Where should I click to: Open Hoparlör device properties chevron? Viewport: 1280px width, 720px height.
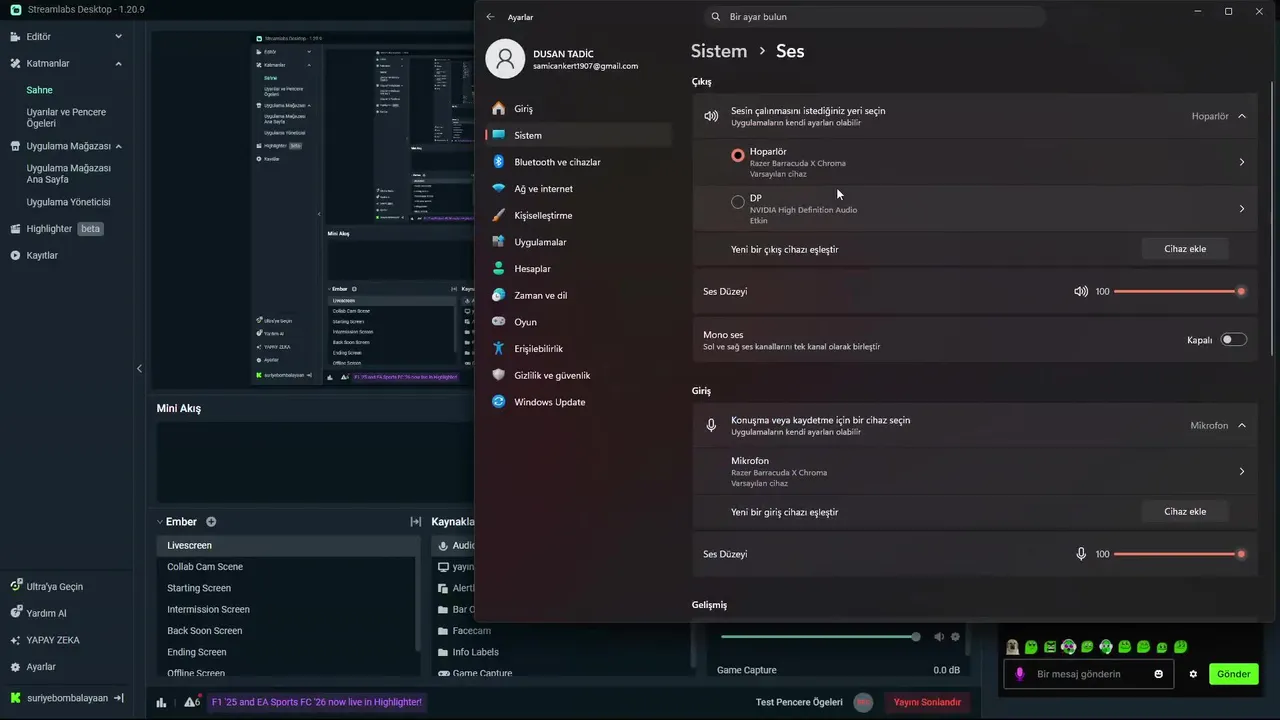1242,162
